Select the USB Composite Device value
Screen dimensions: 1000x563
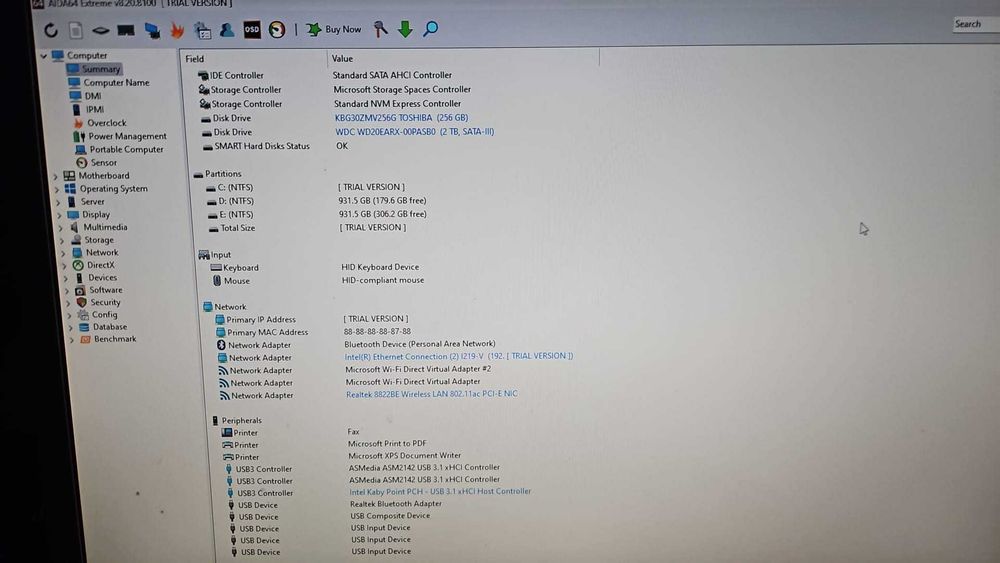click(x=390, y=516)
